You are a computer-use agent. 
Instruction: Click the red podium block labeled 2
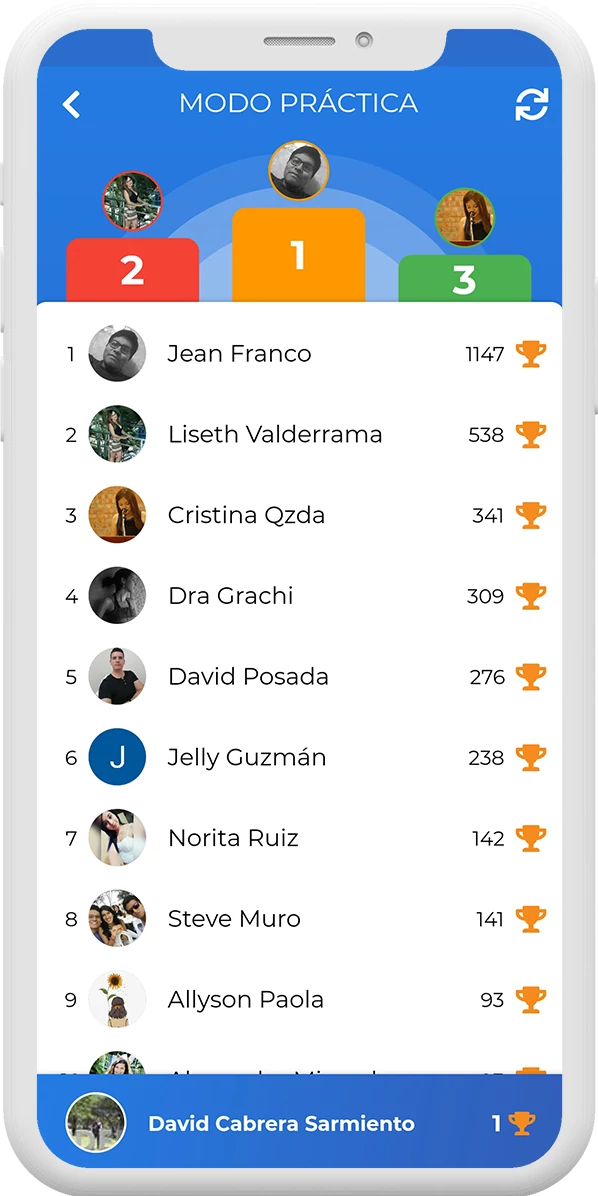coord(133,268)
